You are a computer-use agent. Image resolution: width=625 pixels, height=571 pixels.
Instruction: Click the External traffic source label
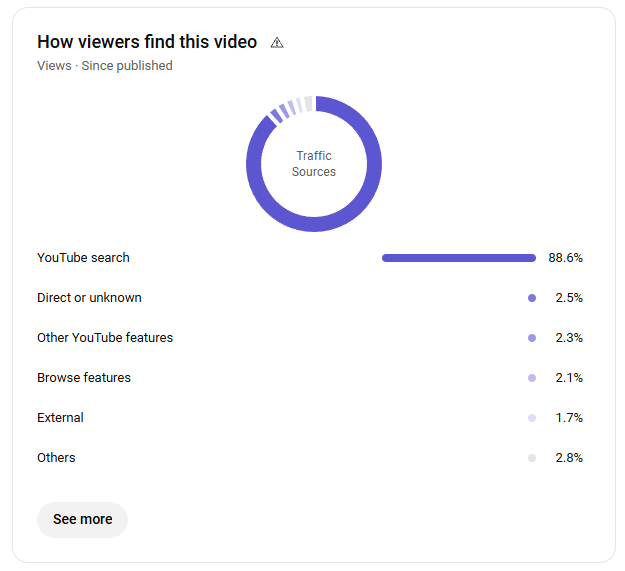[60, 417]
